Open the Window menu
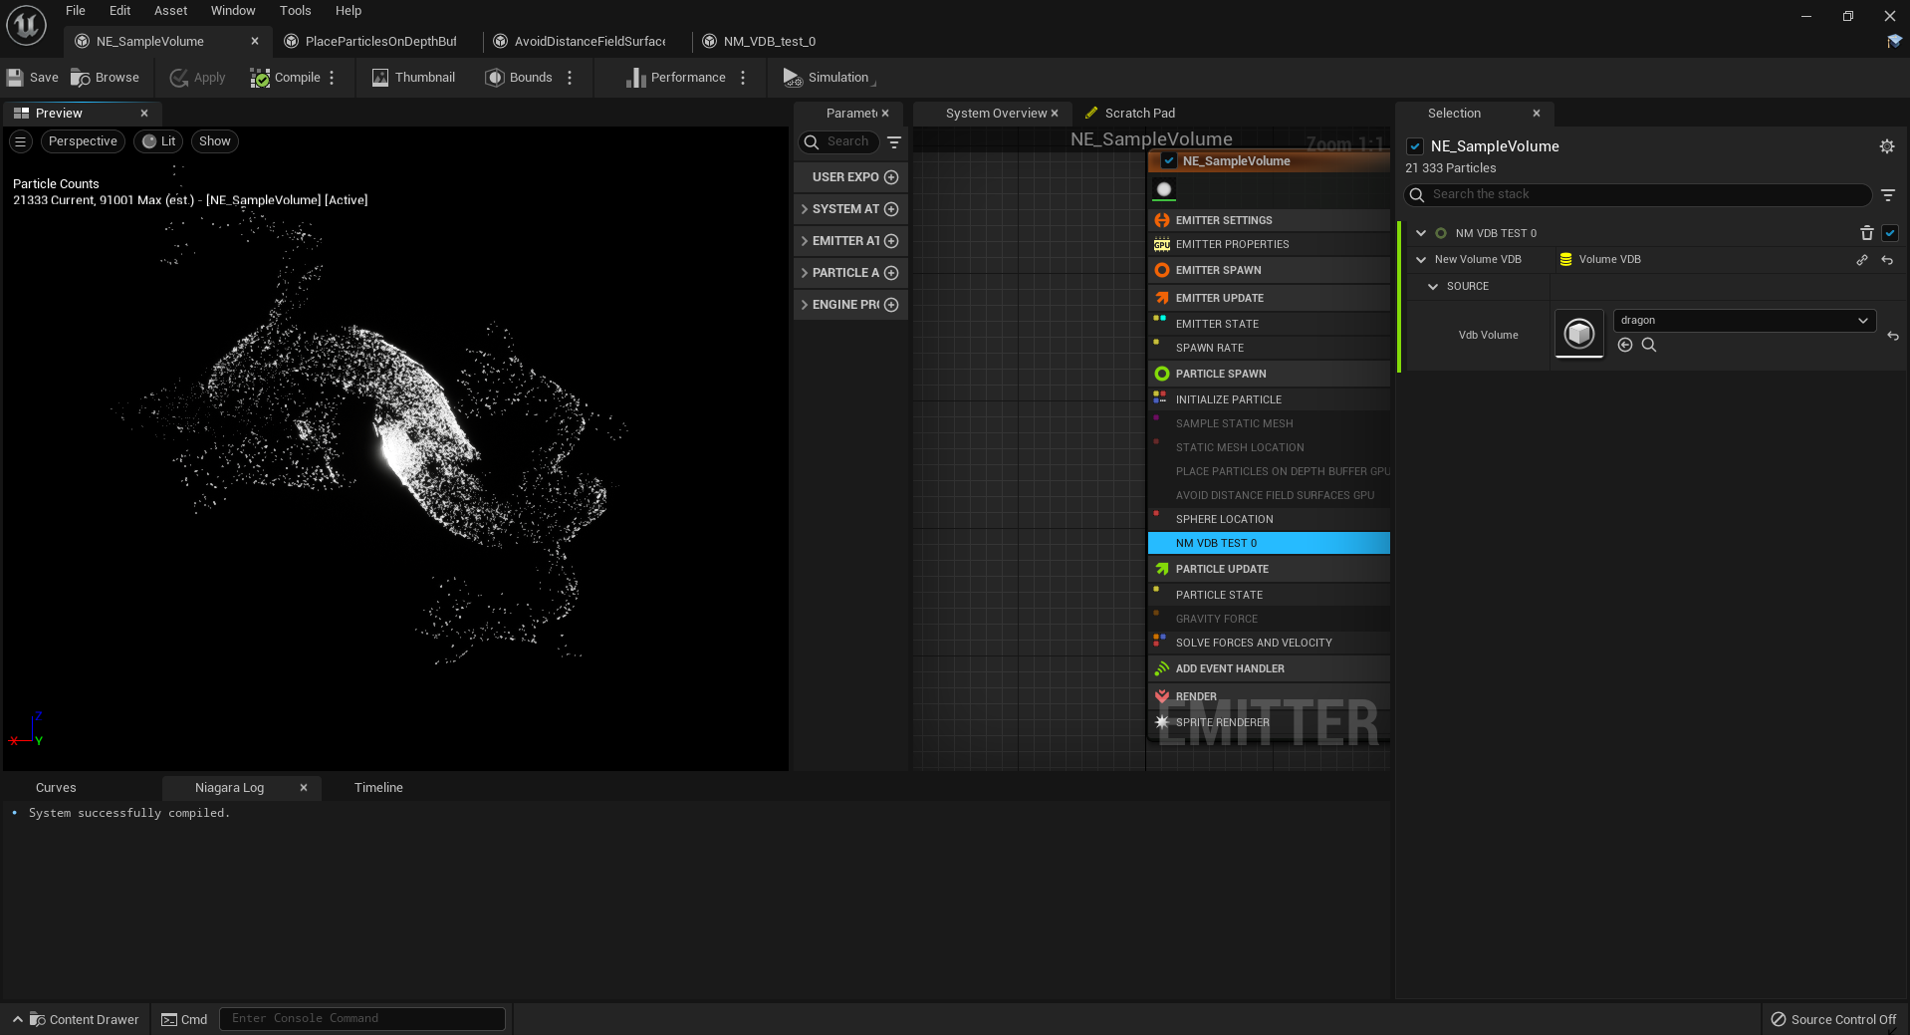Image resolution: width=1910 pixels, height=1035 pixels. coord(232,10)
